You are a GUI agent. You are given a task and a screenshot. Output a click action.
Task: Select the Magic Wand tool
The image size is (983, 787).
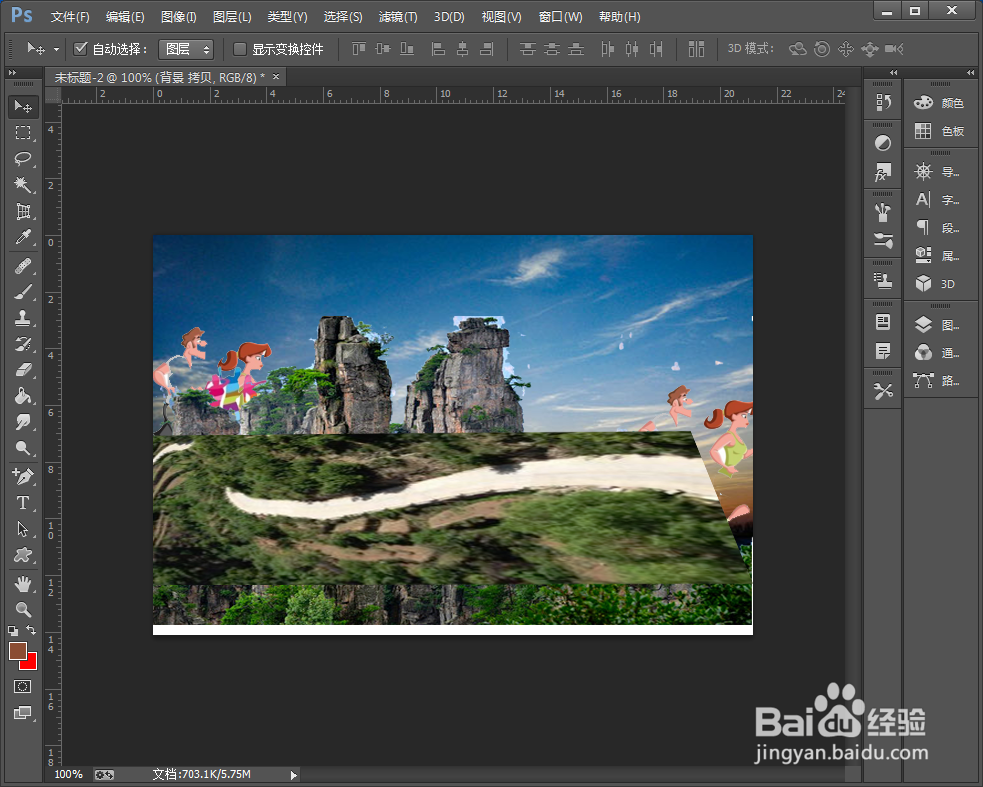click(x=23, y=184)
